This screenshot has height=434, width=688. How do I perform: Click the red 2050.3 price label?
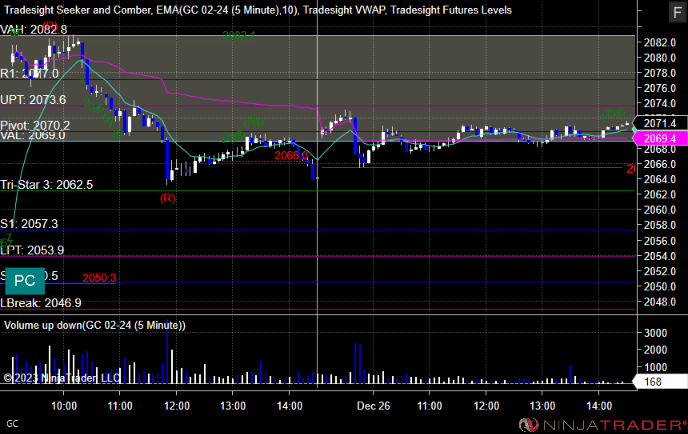pyautogui.click(x=100, y=278)
